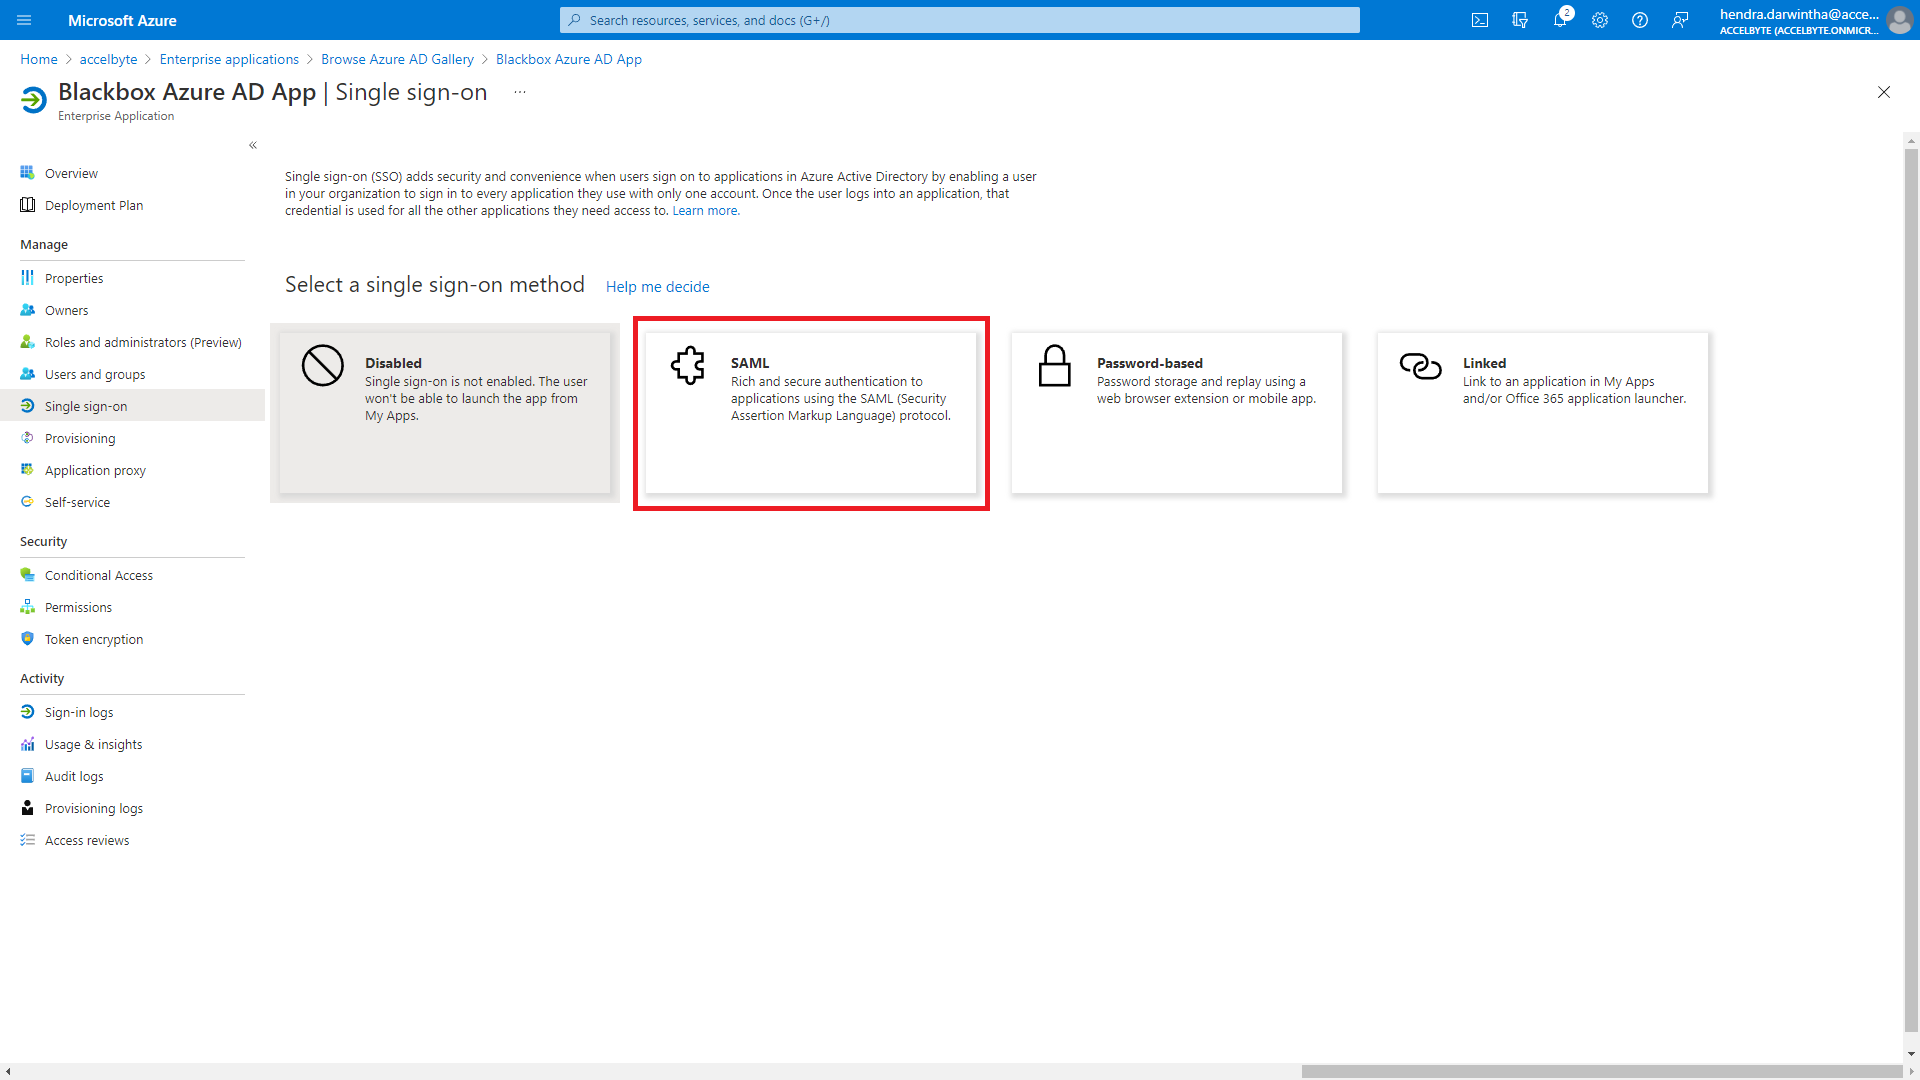This screenshot has width=1920, height=1080.
Task: Open the notifications bell
Action: tap(1560, 20)
